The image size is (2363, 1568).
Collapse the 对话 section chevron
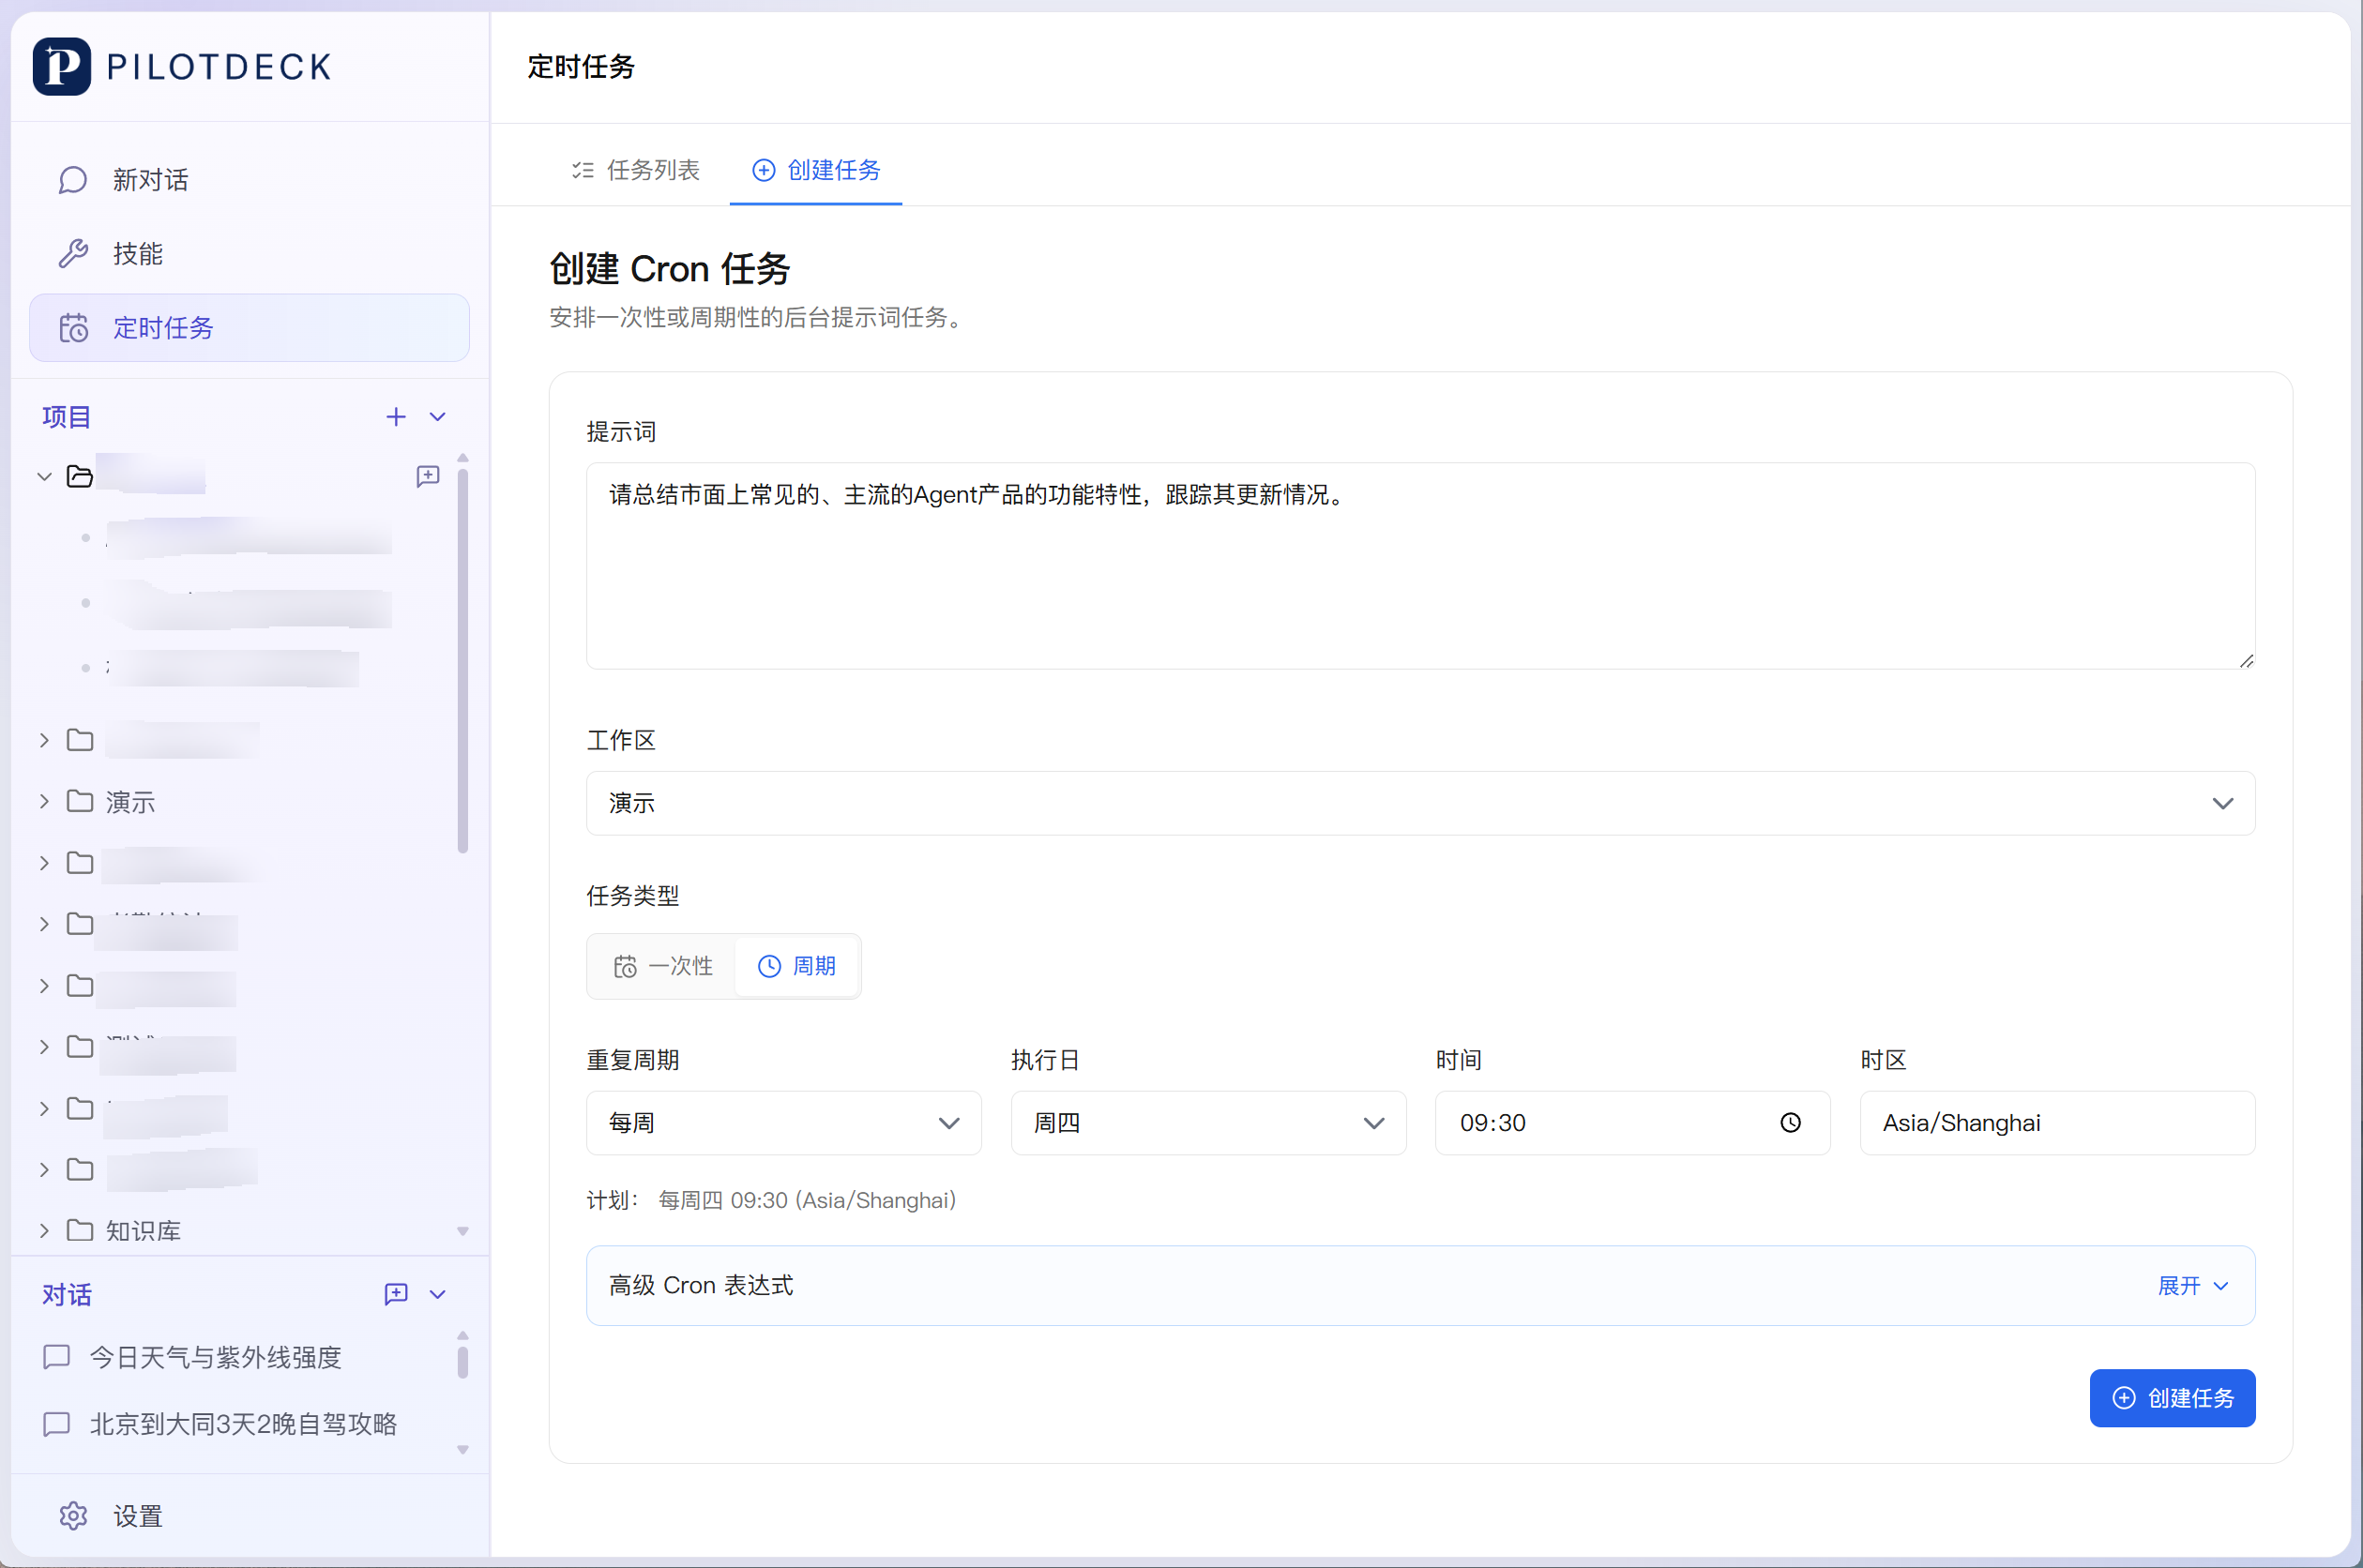(x=437, y=1294)
